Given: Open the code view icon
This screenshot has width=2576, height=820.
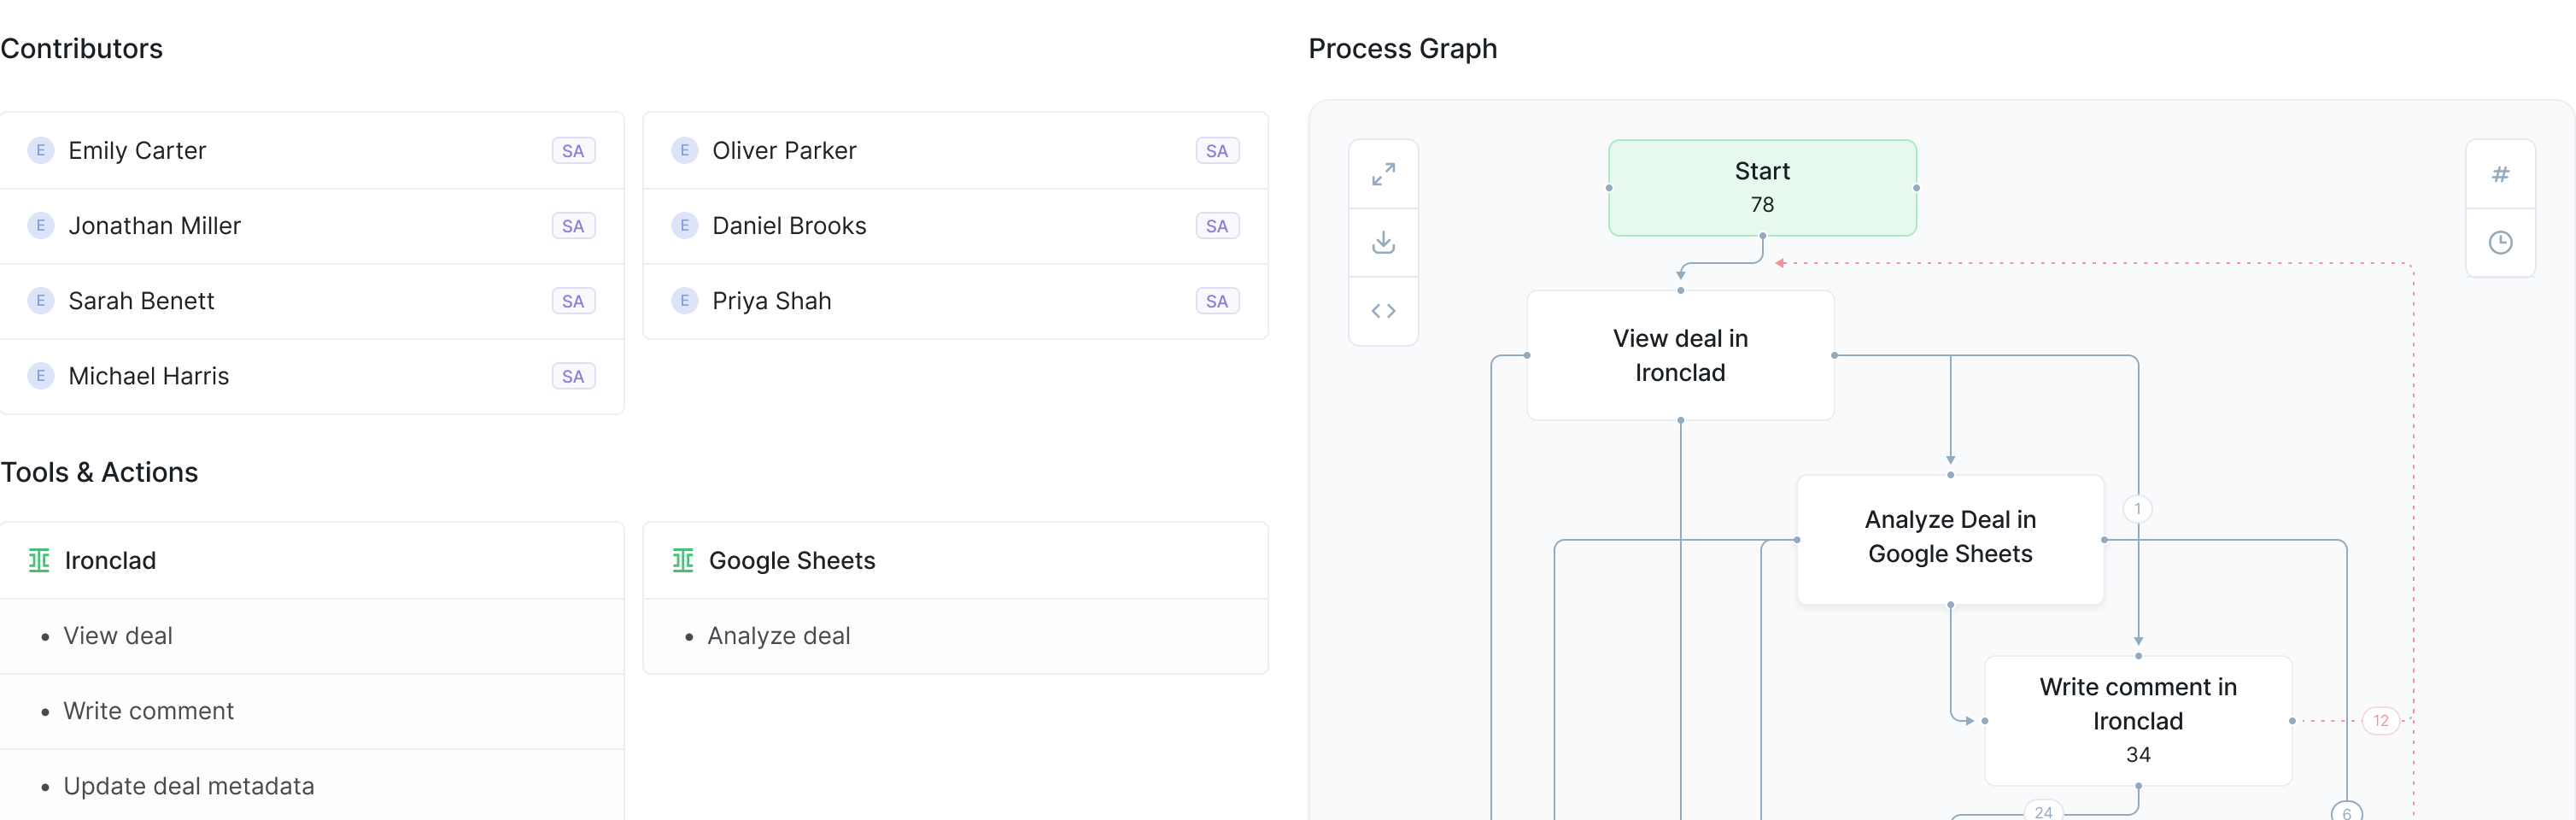Looking at the screenshot, I should [x=1383, y=311].
